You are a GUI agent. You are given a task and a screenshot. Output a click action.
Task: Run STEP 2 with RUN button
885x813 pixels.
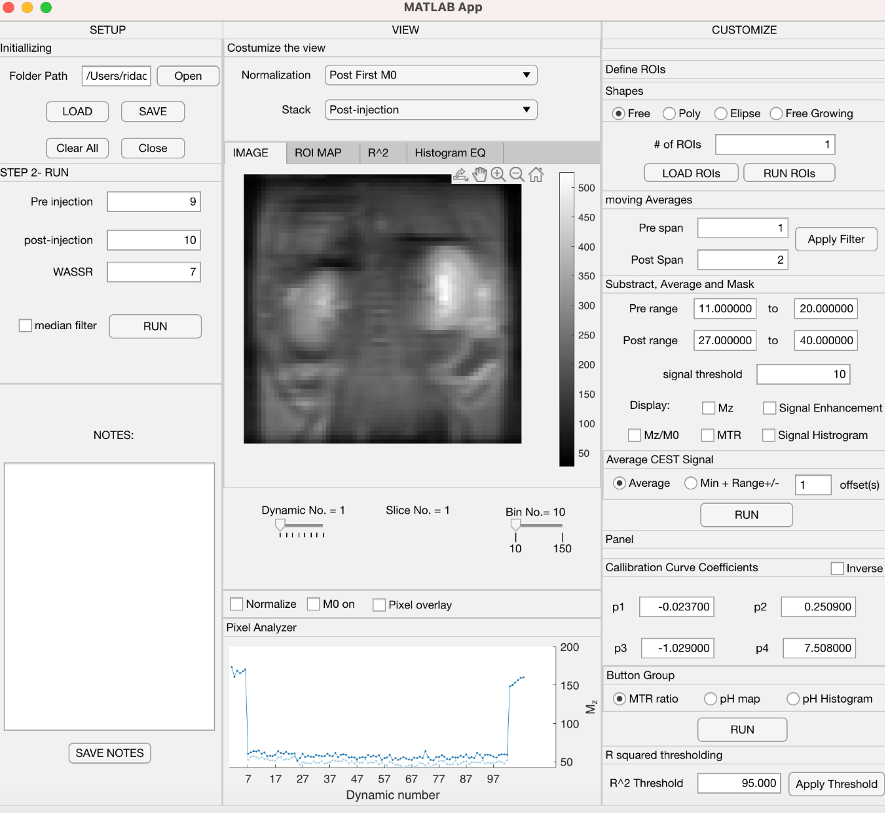pos(155,326)
